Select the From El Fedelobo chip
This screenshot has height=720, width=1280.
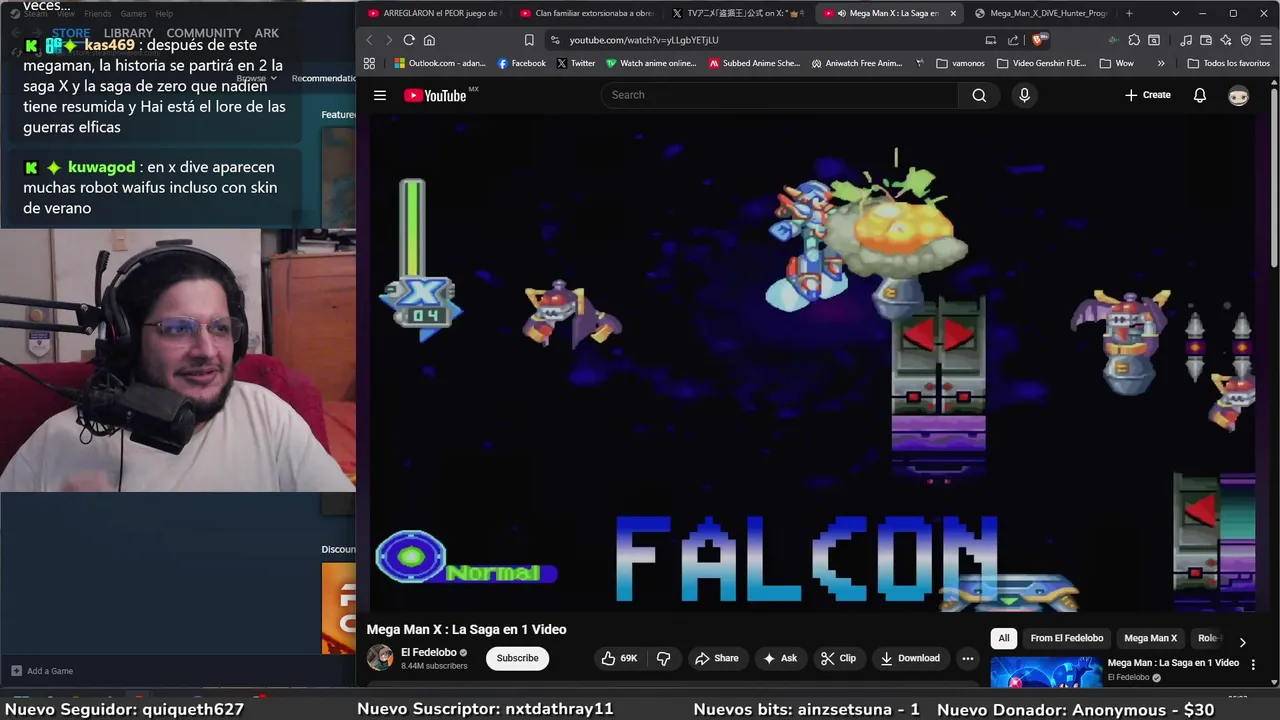coord(1067,638)
